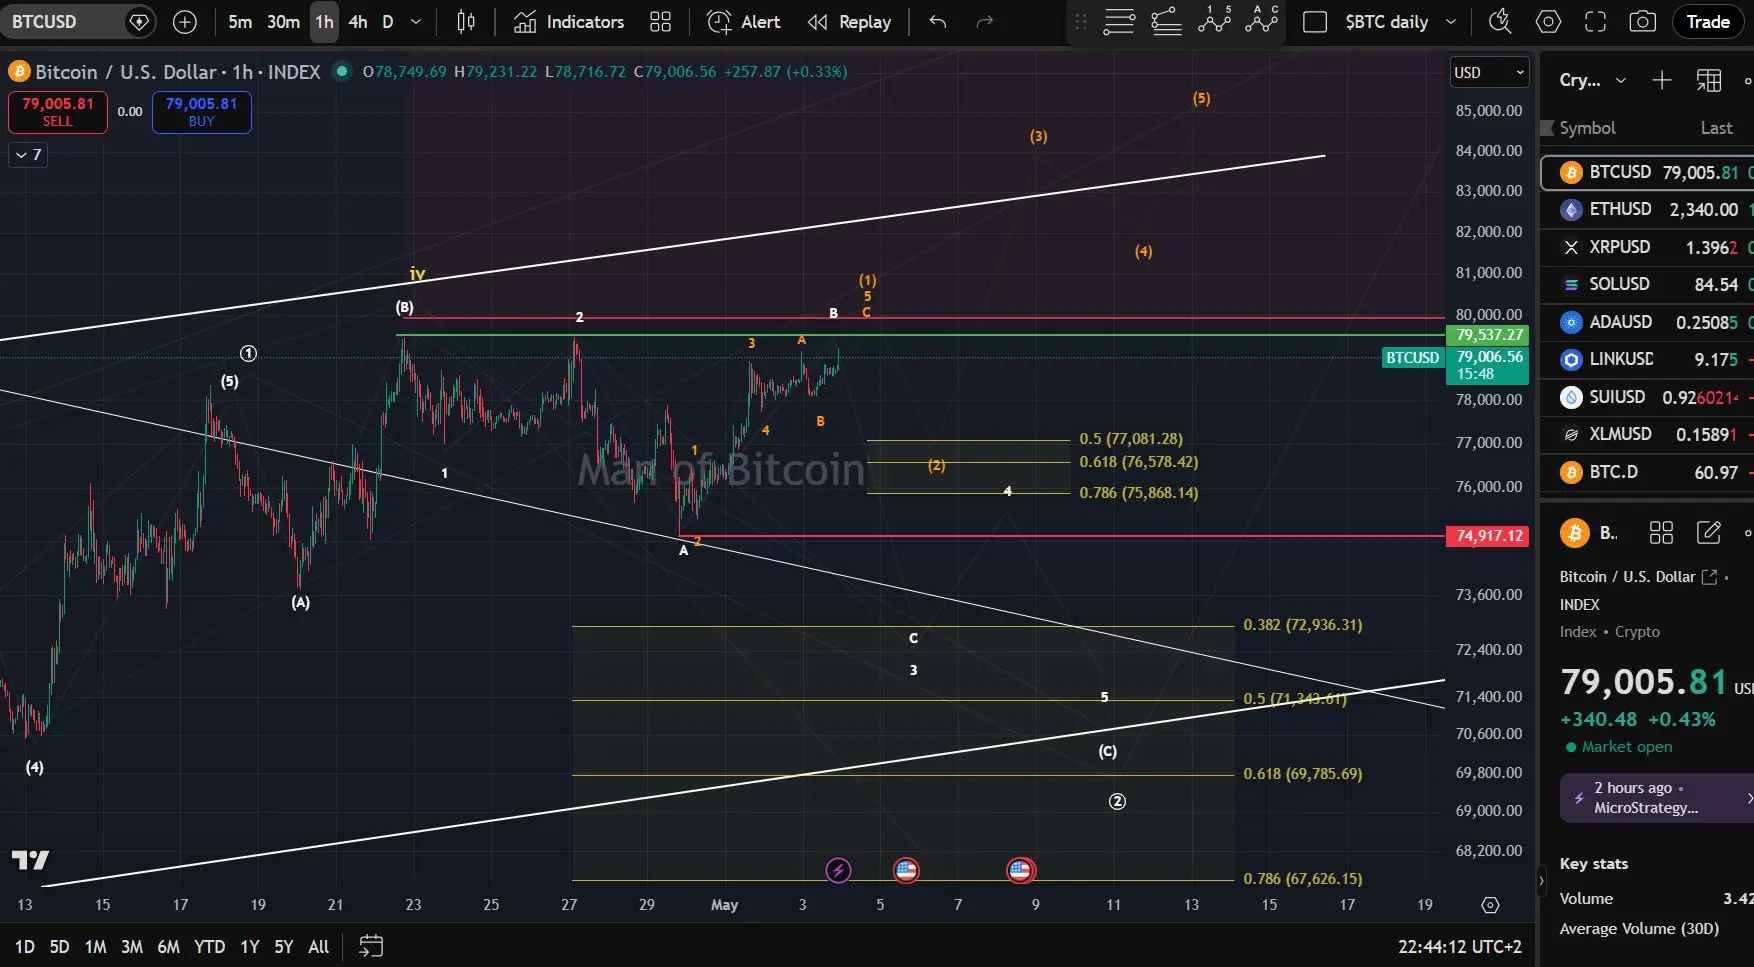Add a symbol to the watchlist
This screenshot has width=1754, height=967.
click(x=1662, y=80)
